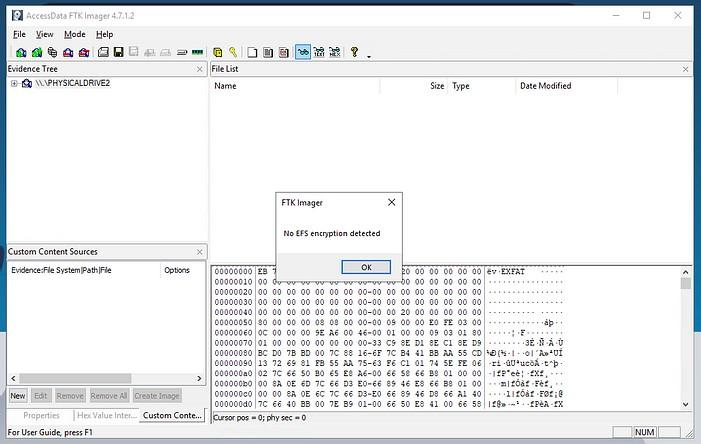The width and height of the screenshot is (701, 444).
Task: Switch to the Custom Content tab
Action: click(x=172, y=415)
